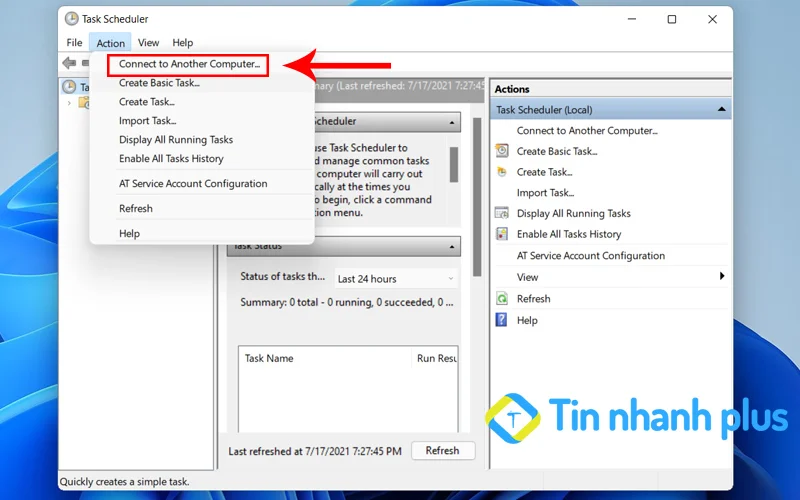The image size is (800, 500).
Task: Click the Summary: 0 total text line
Action: (346, 303)
